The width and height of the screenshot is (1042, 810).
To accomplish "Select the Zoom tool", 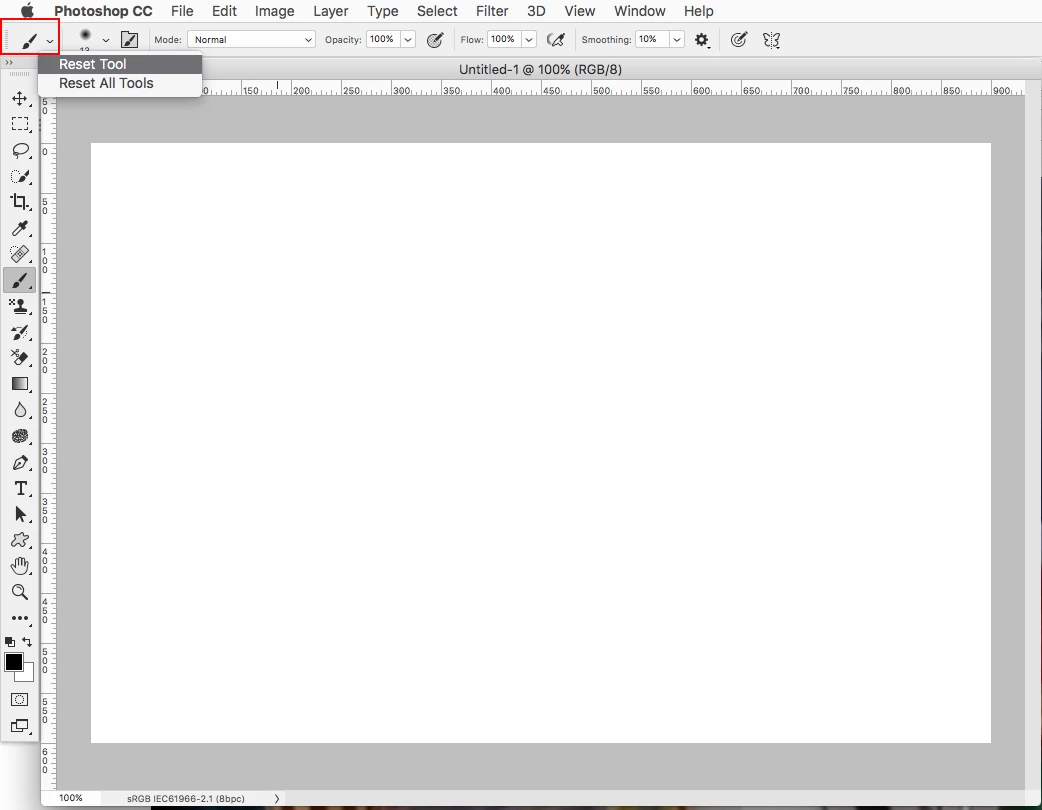I will (20, 592).
